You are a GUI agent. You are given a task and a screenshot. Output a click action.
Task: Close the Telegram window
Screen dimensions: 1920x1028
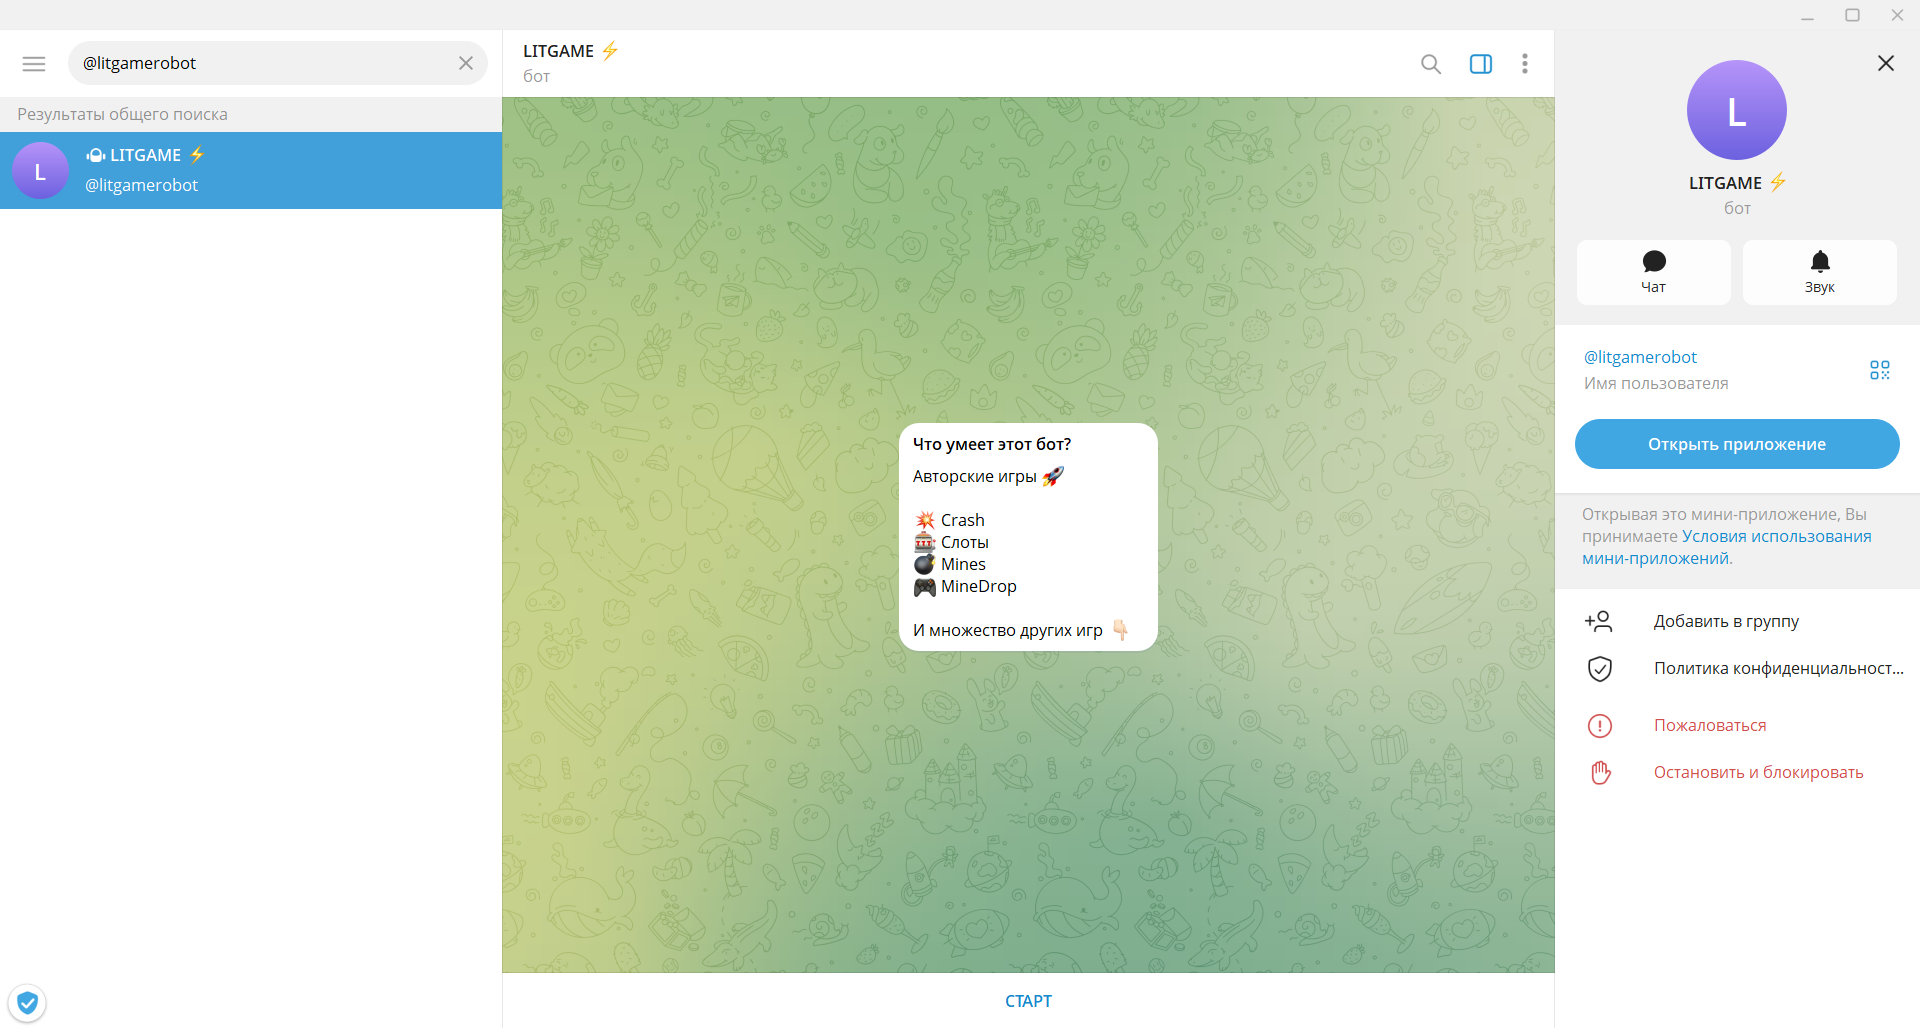point(1897,15)
